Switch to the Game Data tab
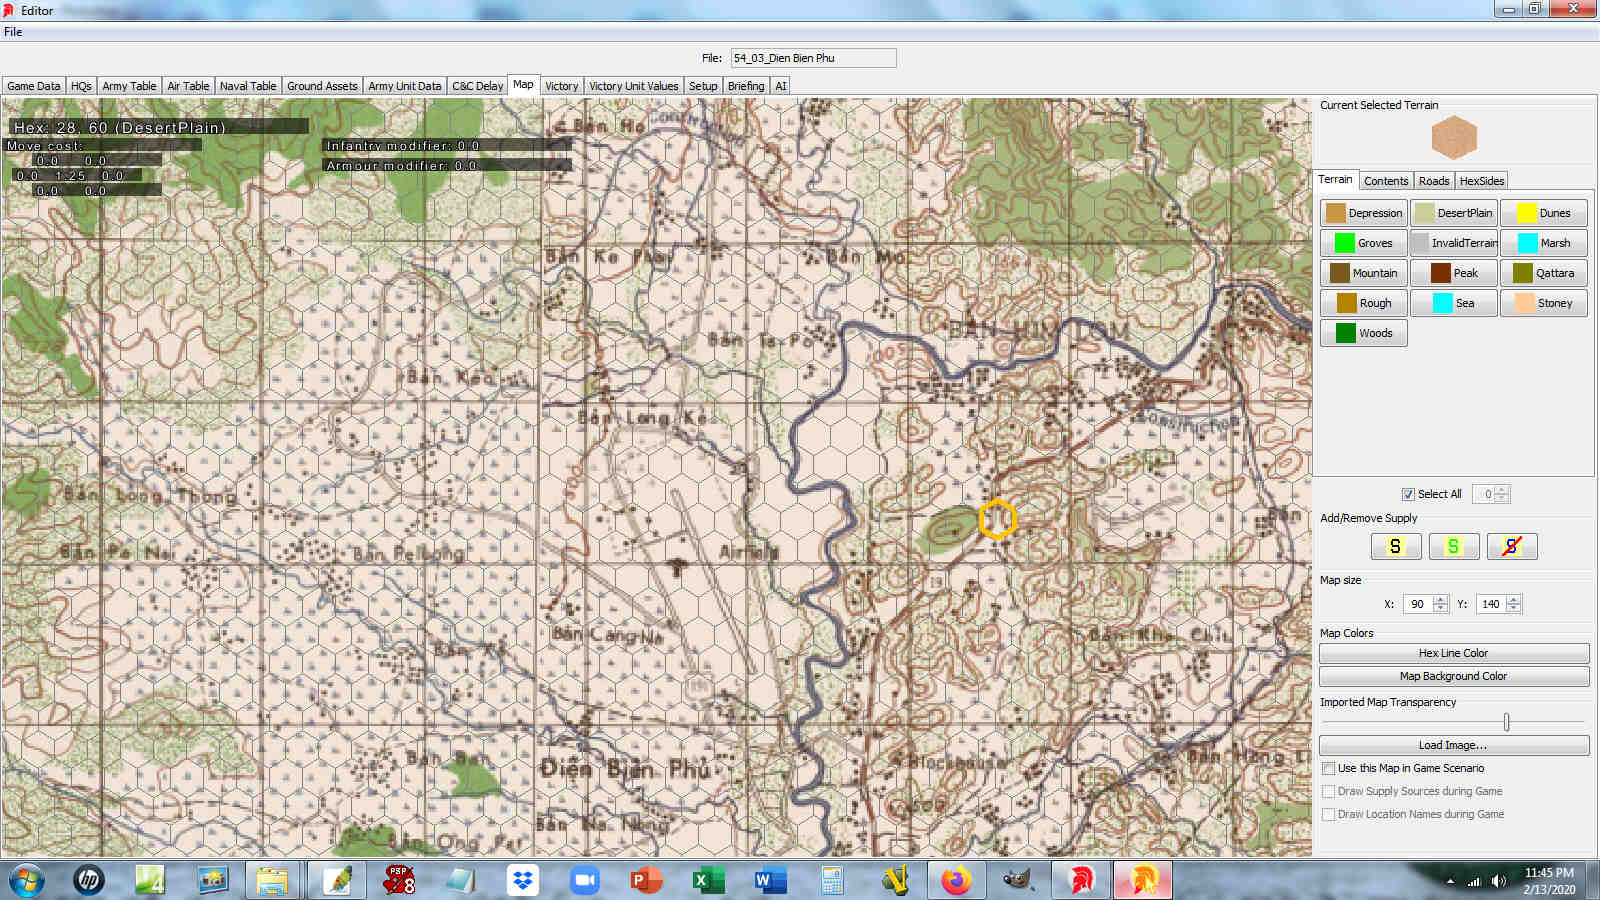Screen dimensions: 1600x900 [x=34, y=86]
